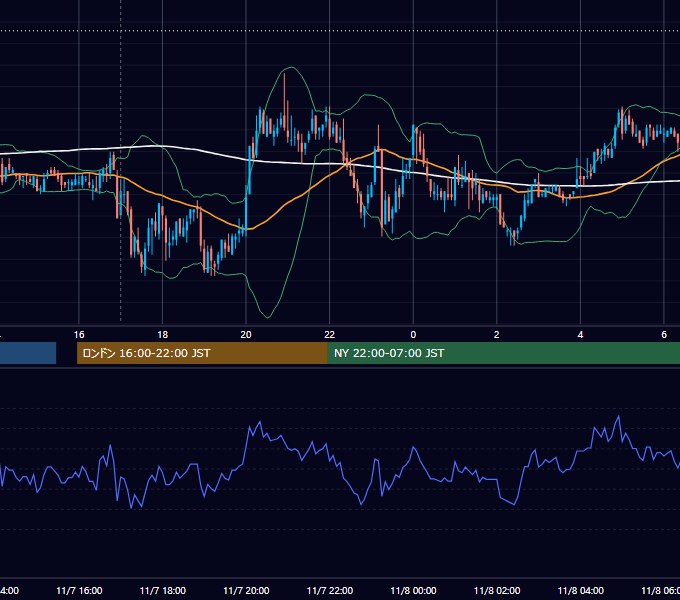Click the ロンドン 16:00-22:00 JST session bar
Image resolution: width=680 pixels, height=600 pixels.
(x=202, y=353)
